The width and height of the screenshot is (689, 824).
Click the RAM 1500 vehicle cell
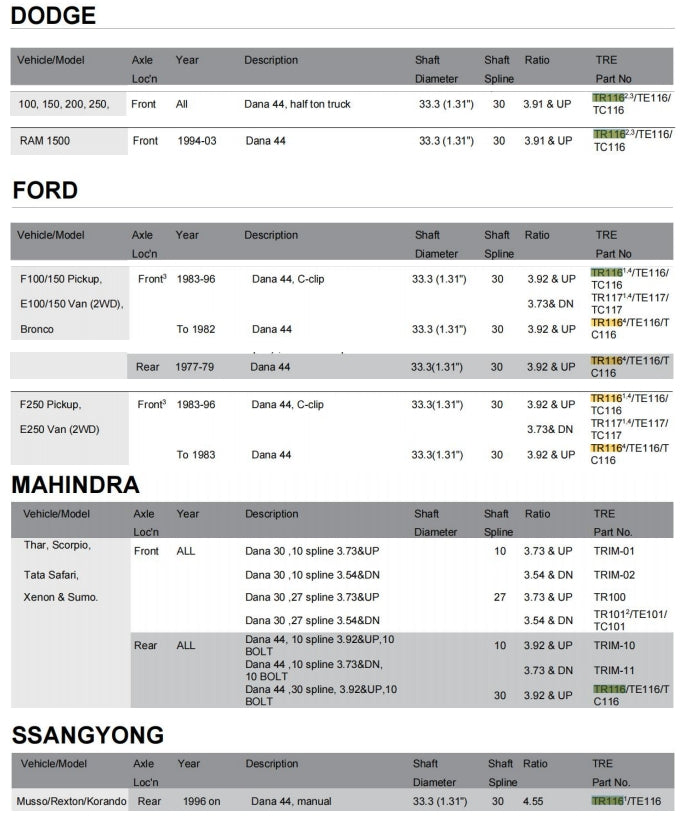(x=45, y=141)
